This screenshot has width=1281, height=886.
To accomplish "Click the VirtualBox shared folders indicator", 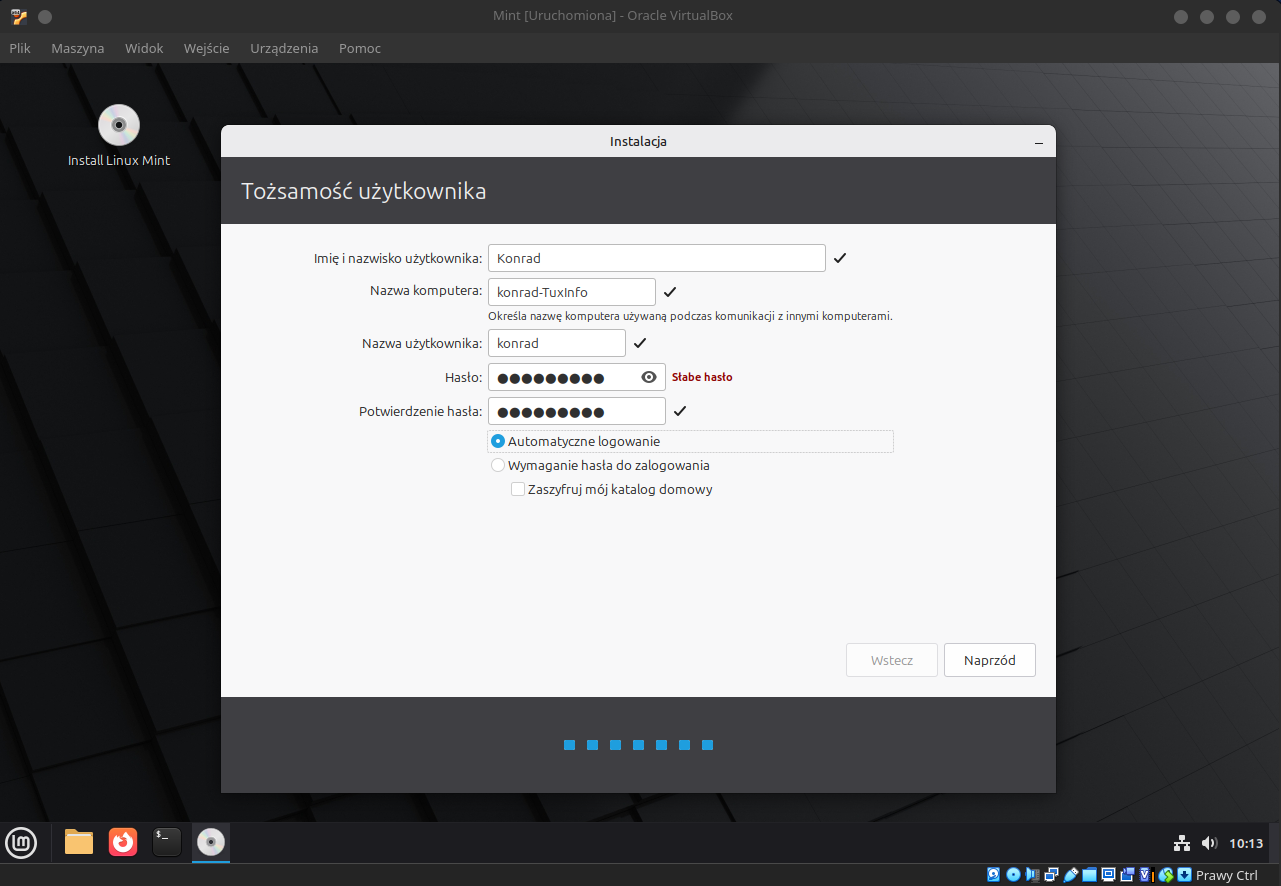I will pyautogui.click(x=1089, y=875).
